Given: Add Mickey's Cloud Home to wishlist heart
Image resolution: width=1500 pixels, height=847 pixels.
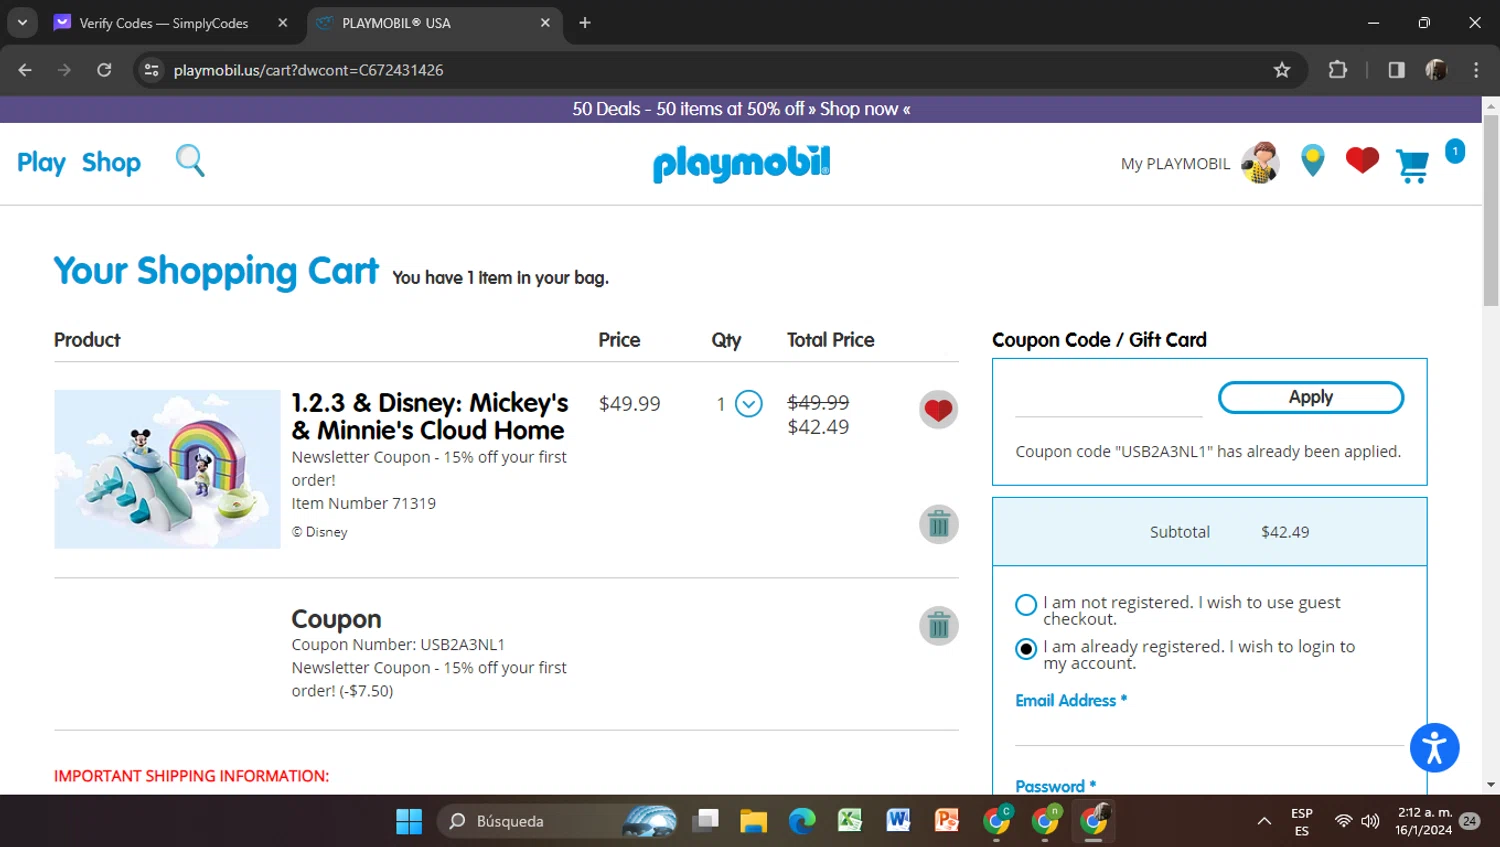Looking at the screenshot, I should 938,409.
